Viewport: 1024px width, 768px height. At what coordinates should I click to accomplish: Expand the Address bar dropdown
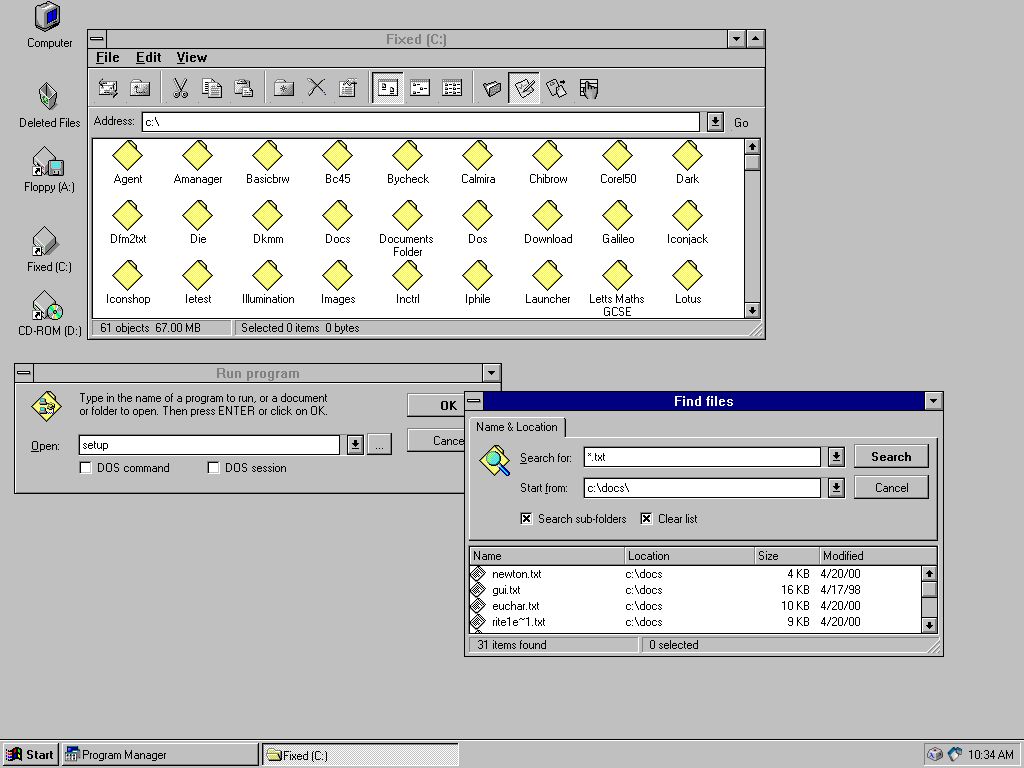click(x=715, y=122)
